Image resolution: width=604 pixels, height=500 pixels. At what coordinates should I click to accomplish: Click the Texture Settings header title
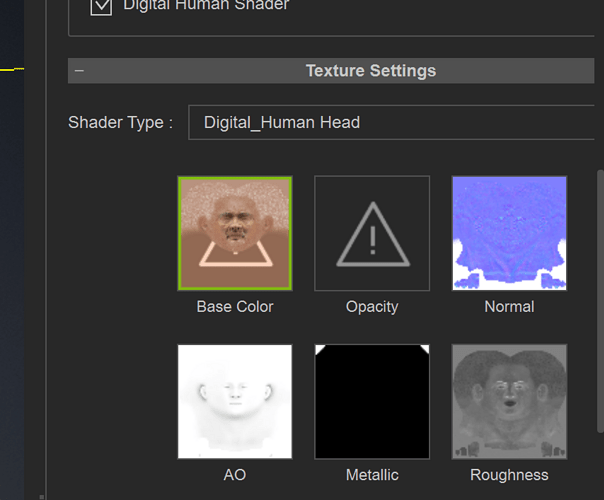[371, 70]
